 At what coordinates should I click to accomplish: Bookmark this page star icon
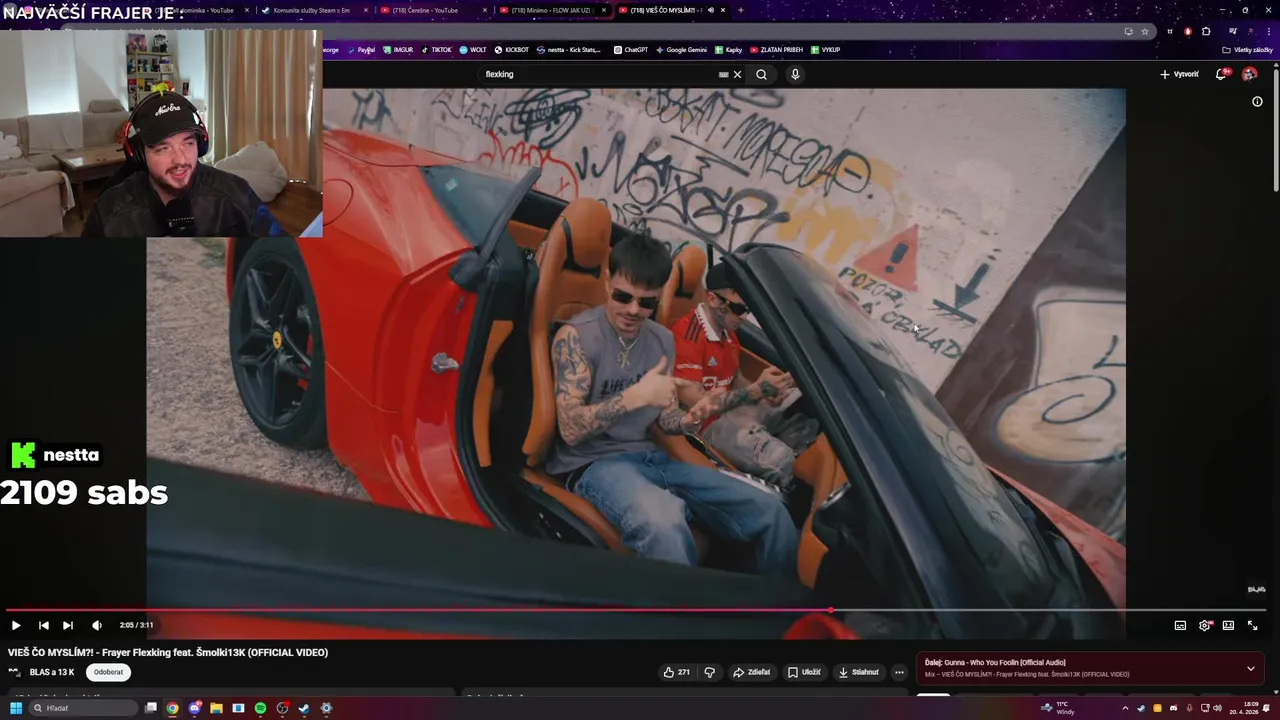(1145, 31)
